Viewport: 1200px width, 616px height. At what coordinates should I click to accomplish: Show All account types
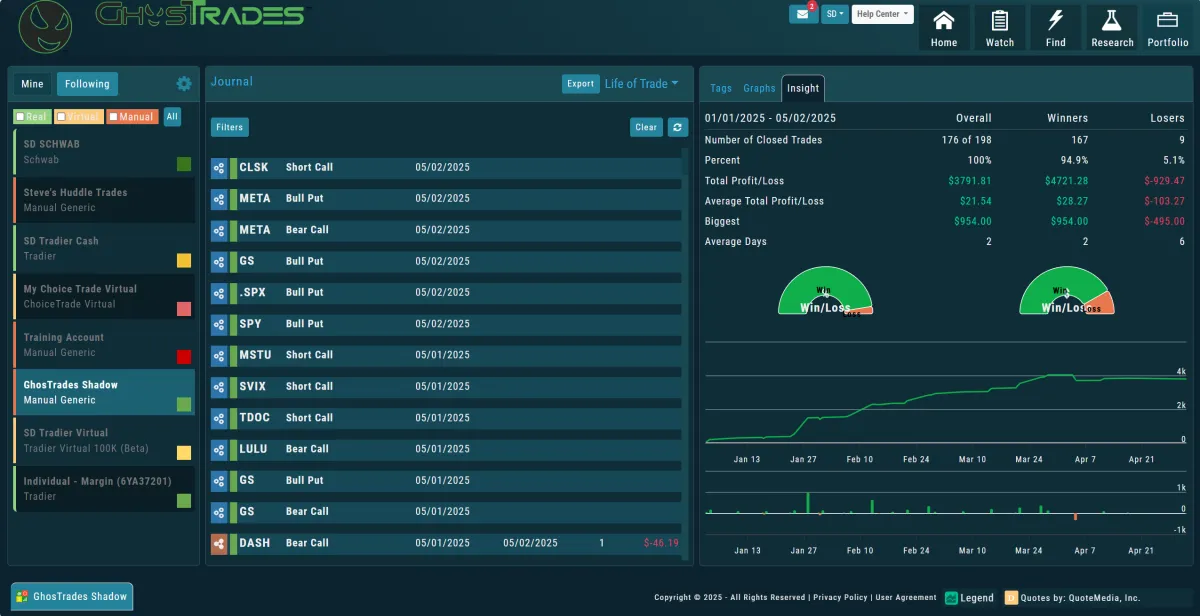click(x=173, y=117)
